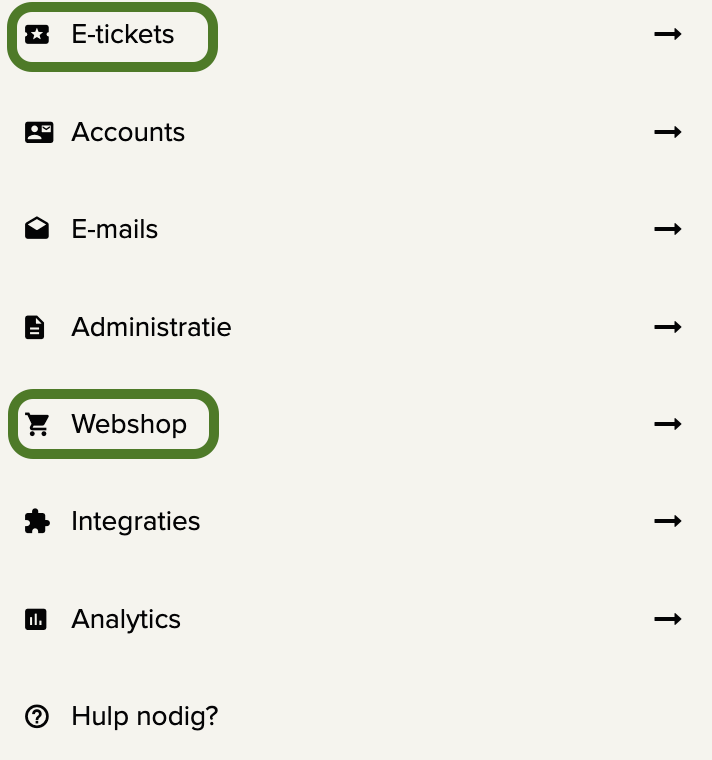Click the Analytics bar chart icon
The width and height of the screenshot is (712, 760).
click(x=35, y=619)
